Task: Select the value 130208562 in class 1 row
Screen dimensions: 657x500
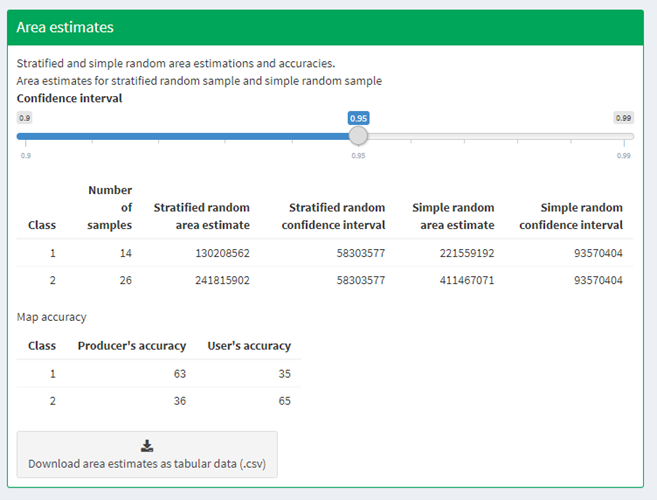Action: pos(222,253)
